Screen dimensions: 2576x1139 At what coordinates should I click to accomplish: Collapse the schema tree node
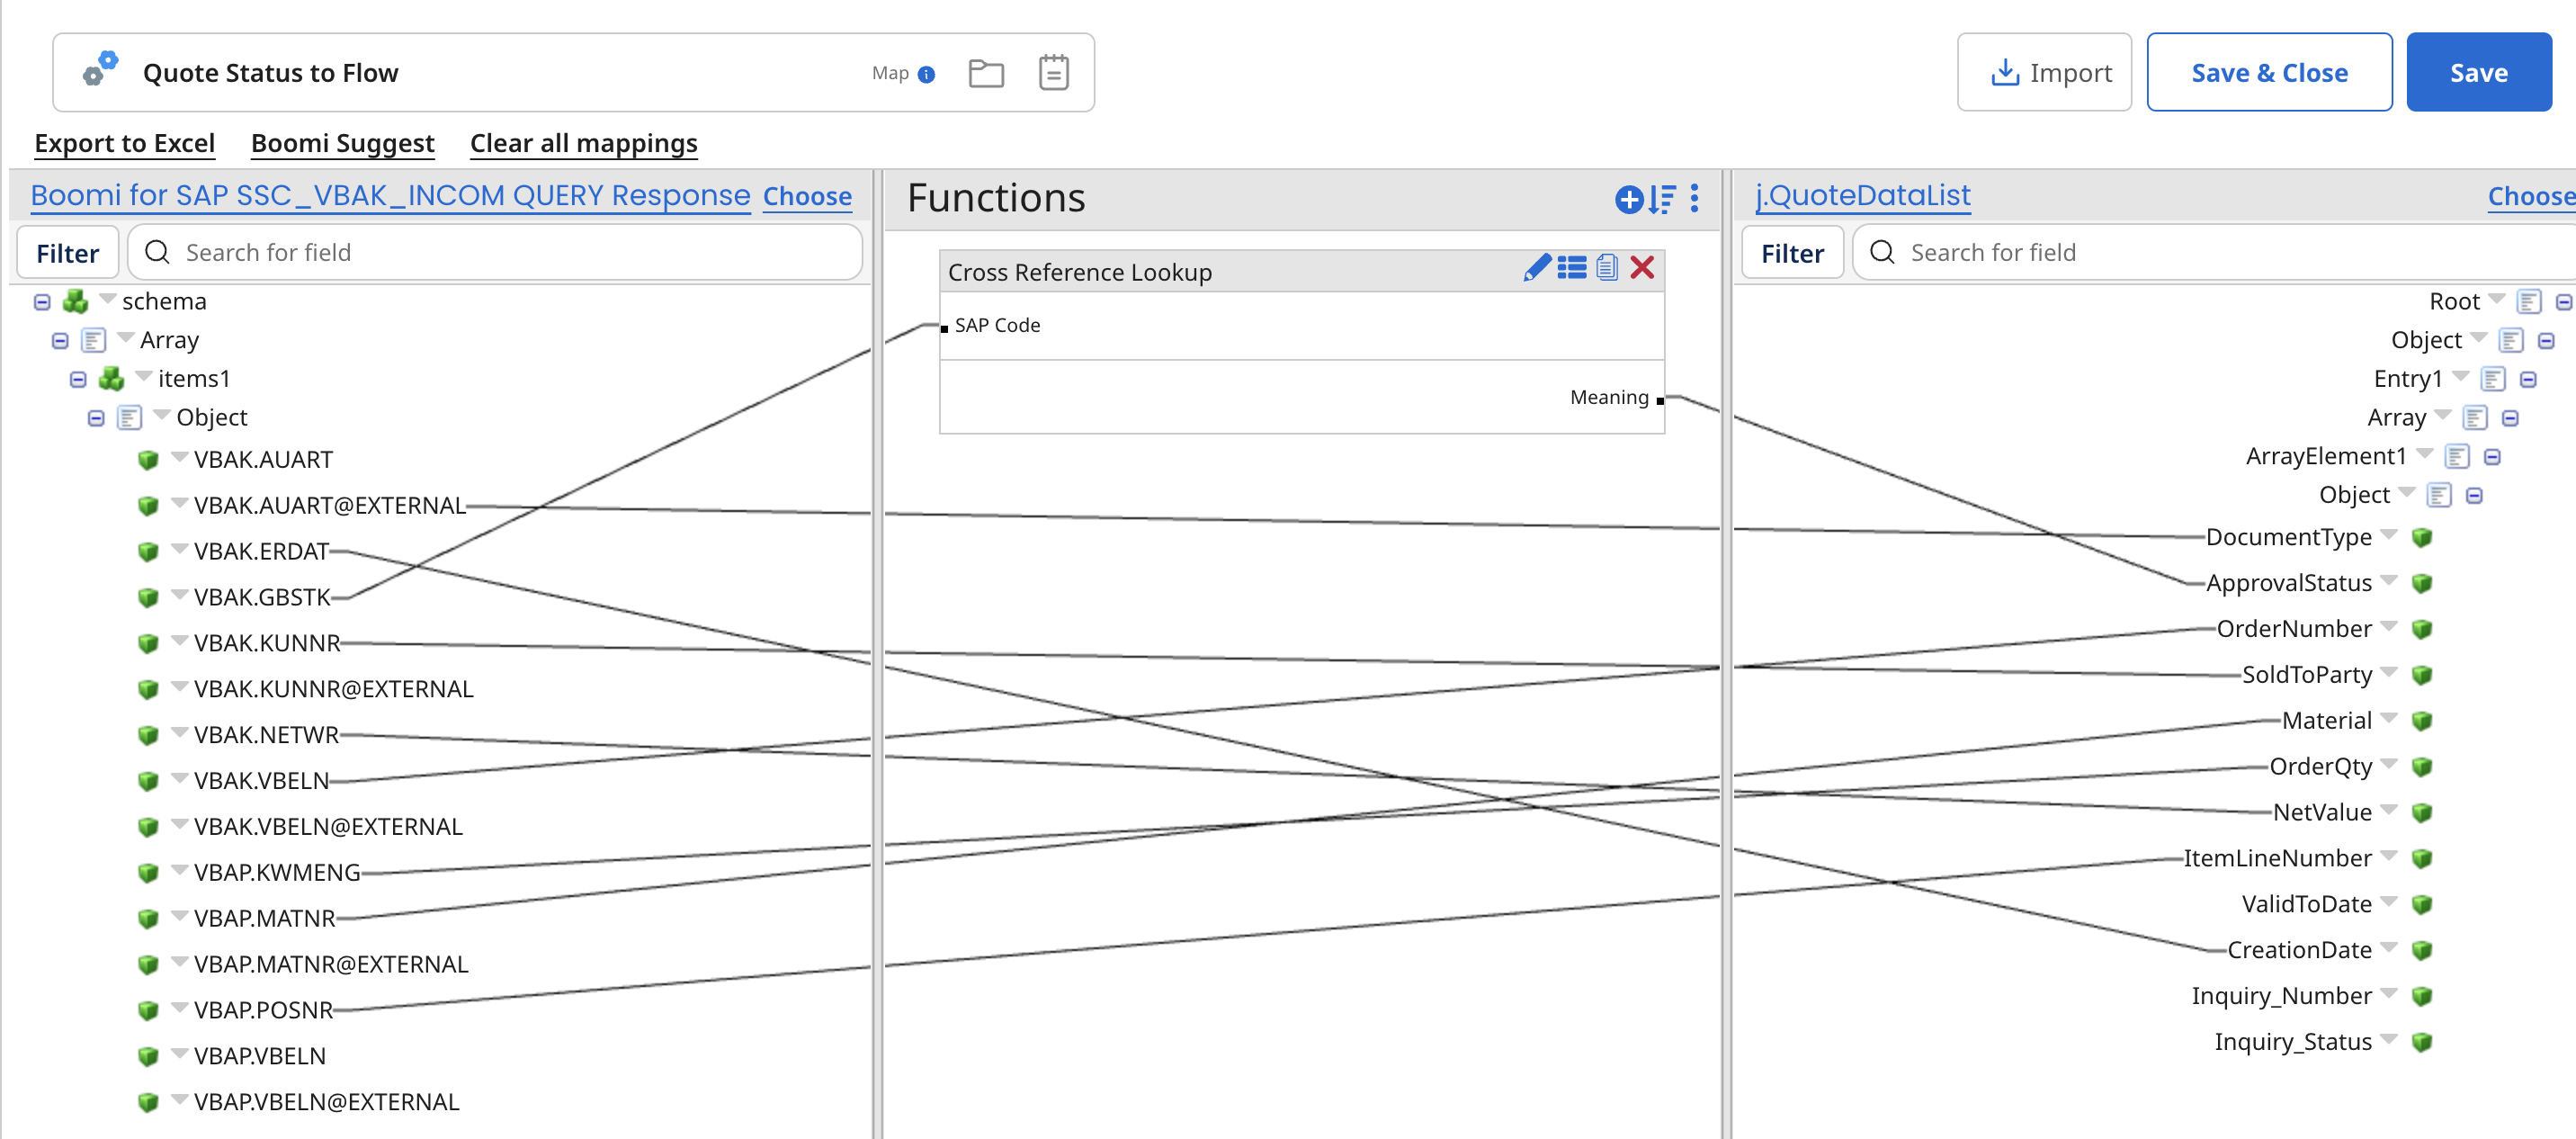[x=42, y=302]
